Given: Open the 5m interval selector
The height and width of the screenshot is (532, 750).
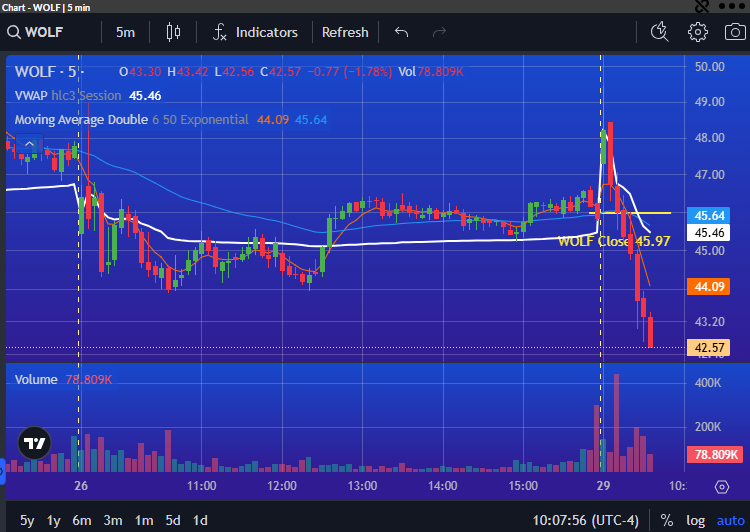Looking at the screenshot, I should (x=125, y=33).
